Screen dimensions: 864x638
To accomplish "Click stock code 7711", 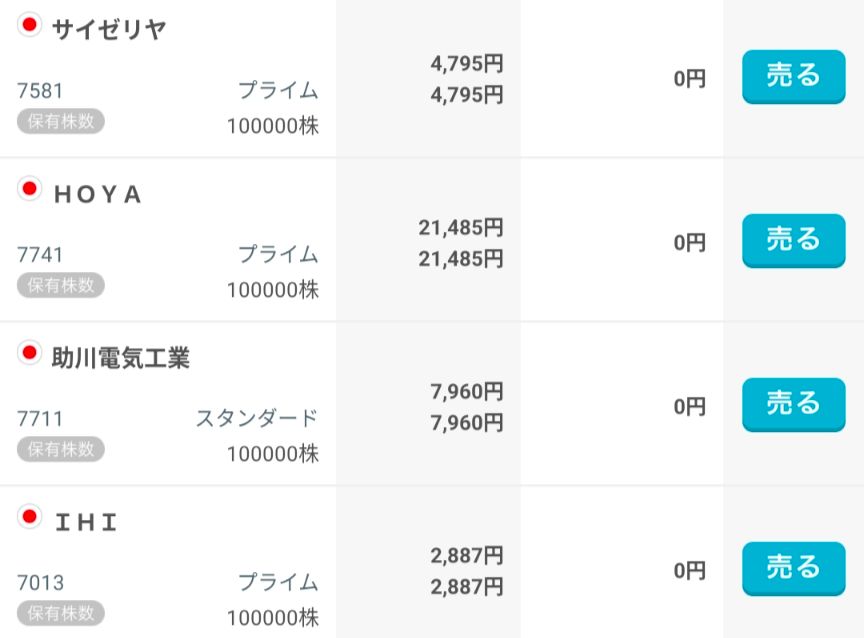I will click(40, 418).
